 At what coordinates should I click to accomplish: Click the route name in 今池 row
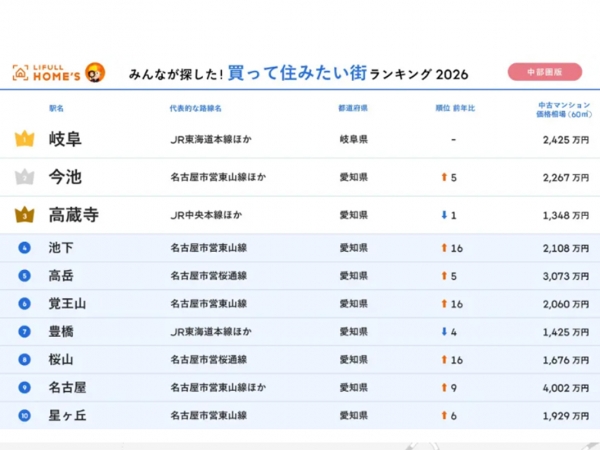coord(218,177)
